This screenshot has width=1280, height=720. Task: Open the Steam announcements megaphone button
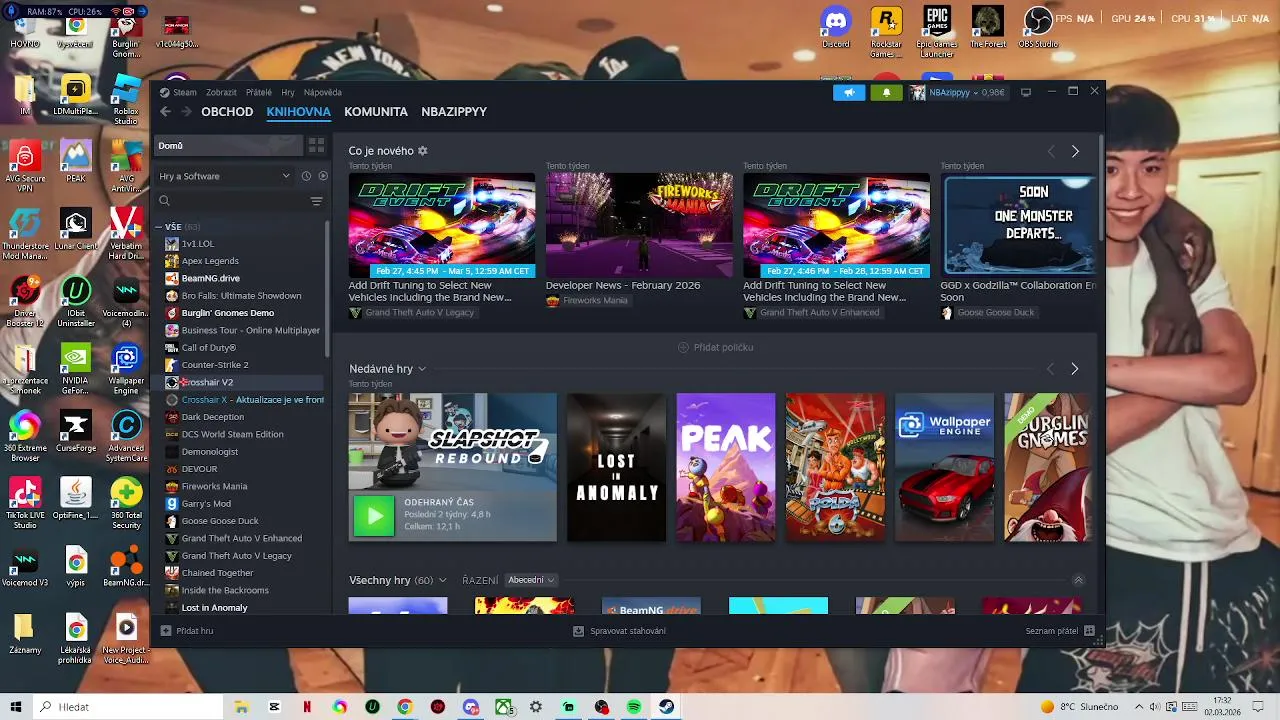point(849,92)
